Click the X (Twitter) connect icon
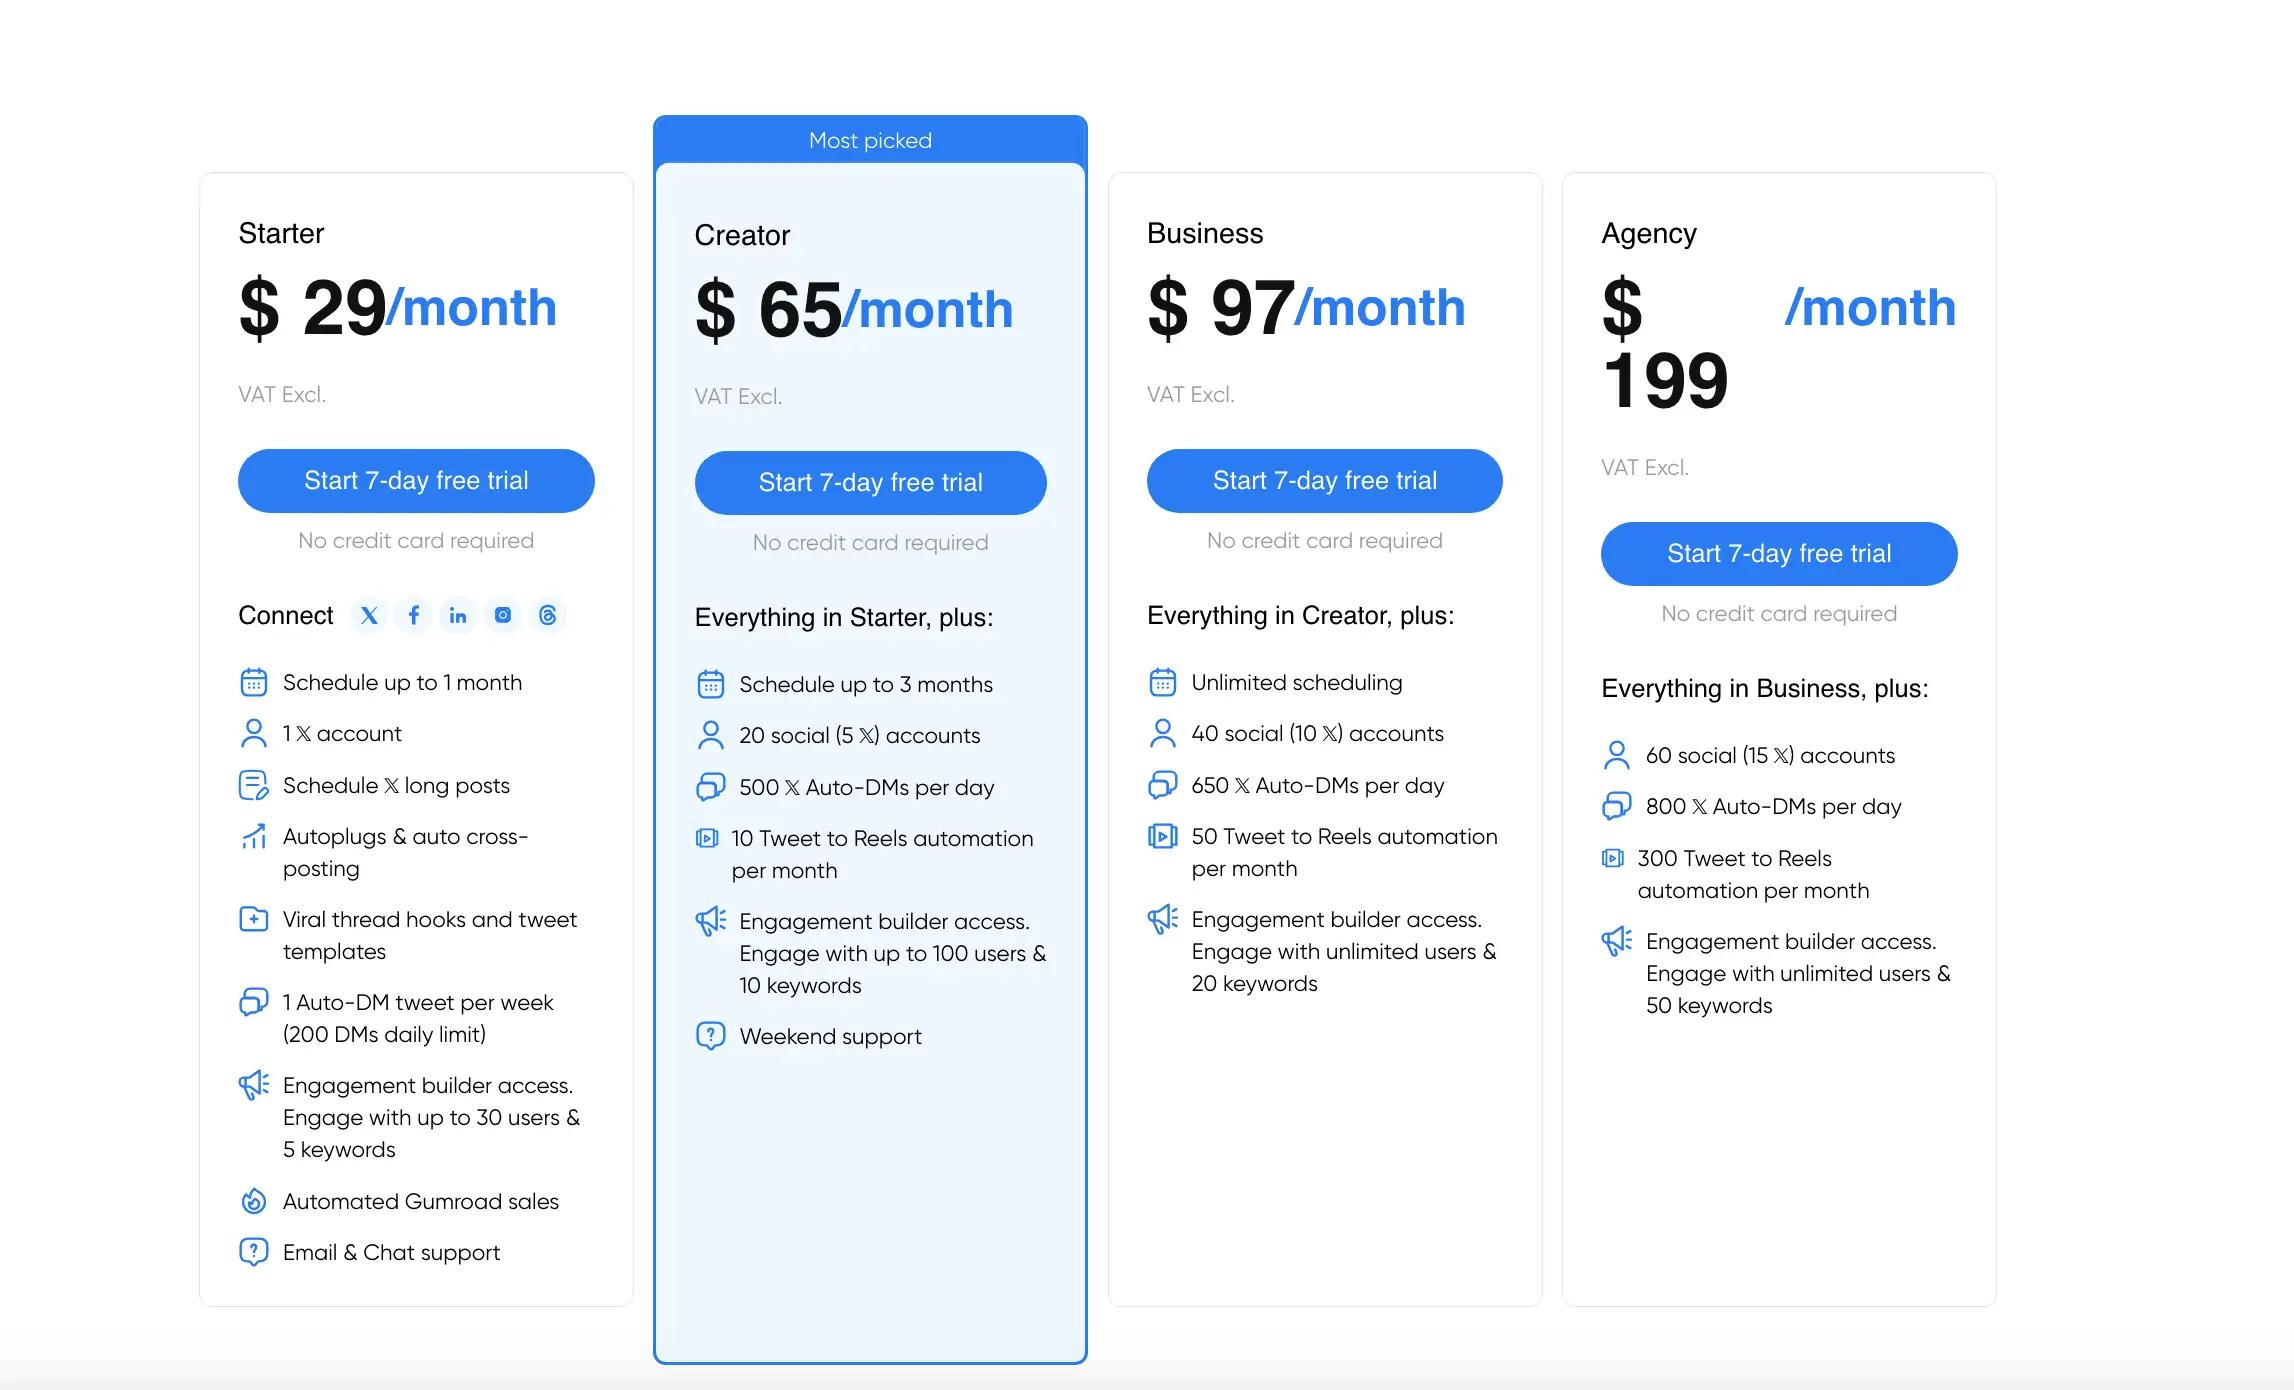 click(x=369, y=616)
